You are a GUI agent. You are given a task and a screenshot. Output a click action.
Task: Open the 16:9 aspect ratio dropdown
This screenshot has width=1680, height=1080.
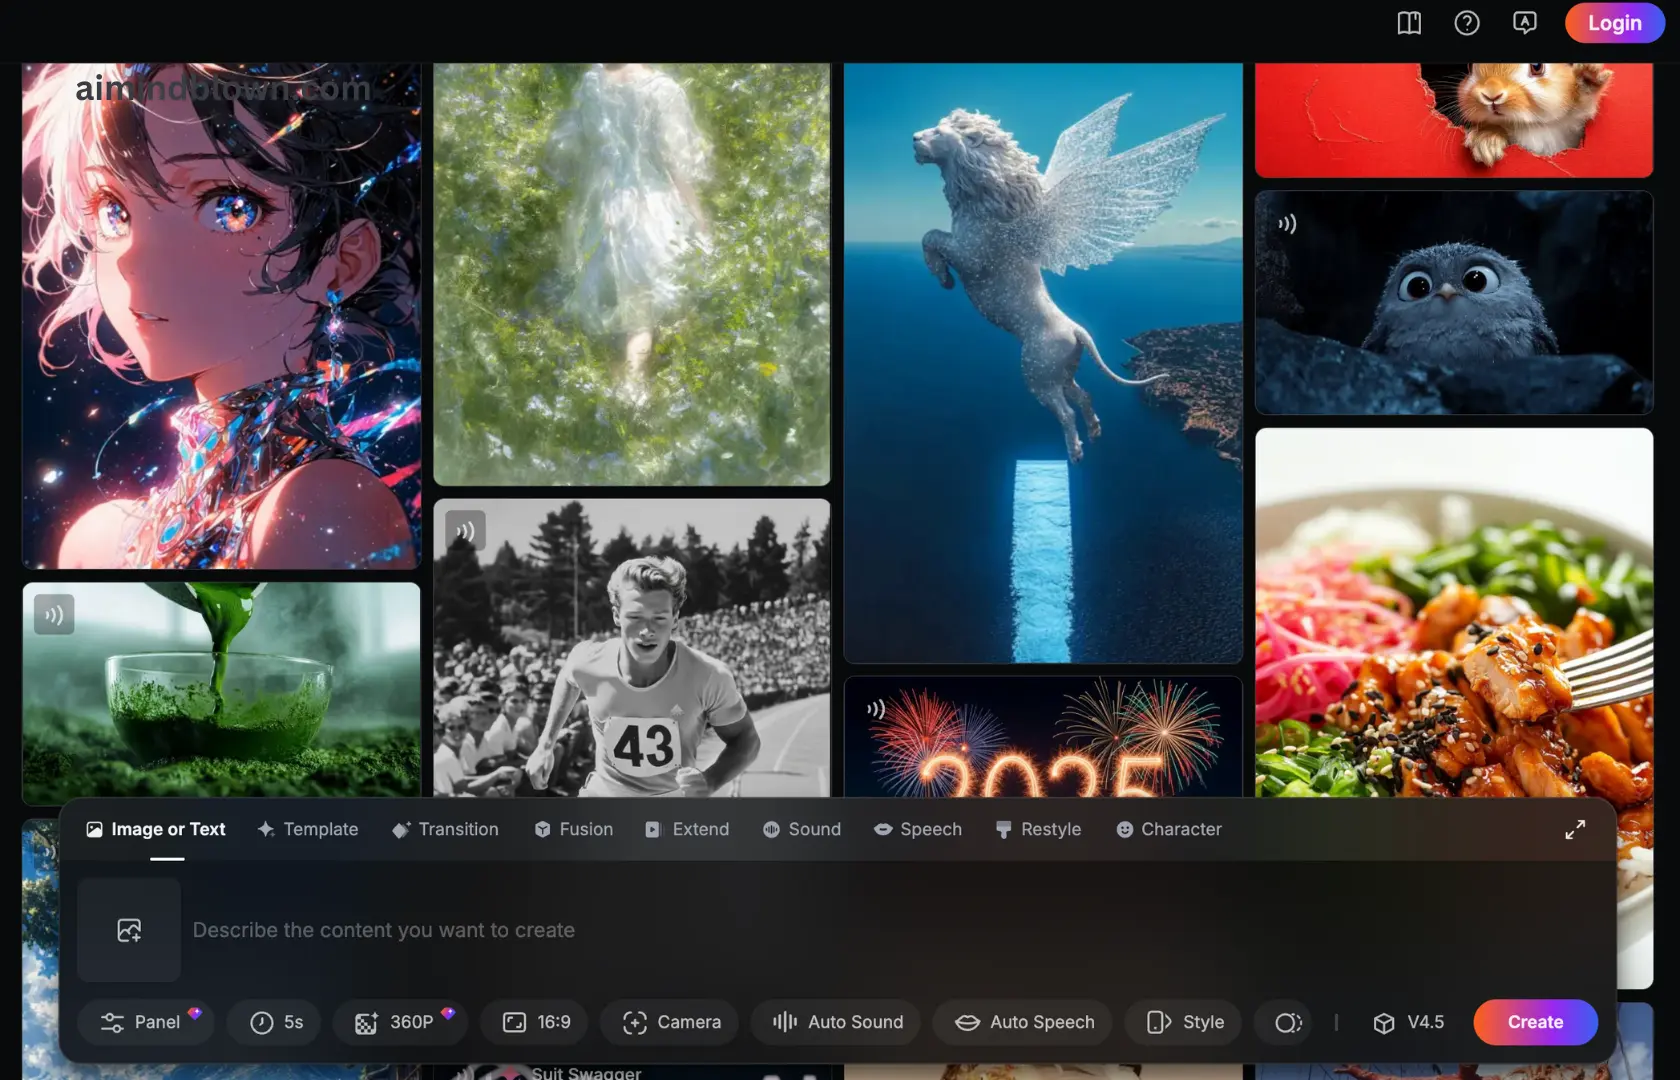[537, 1022]
